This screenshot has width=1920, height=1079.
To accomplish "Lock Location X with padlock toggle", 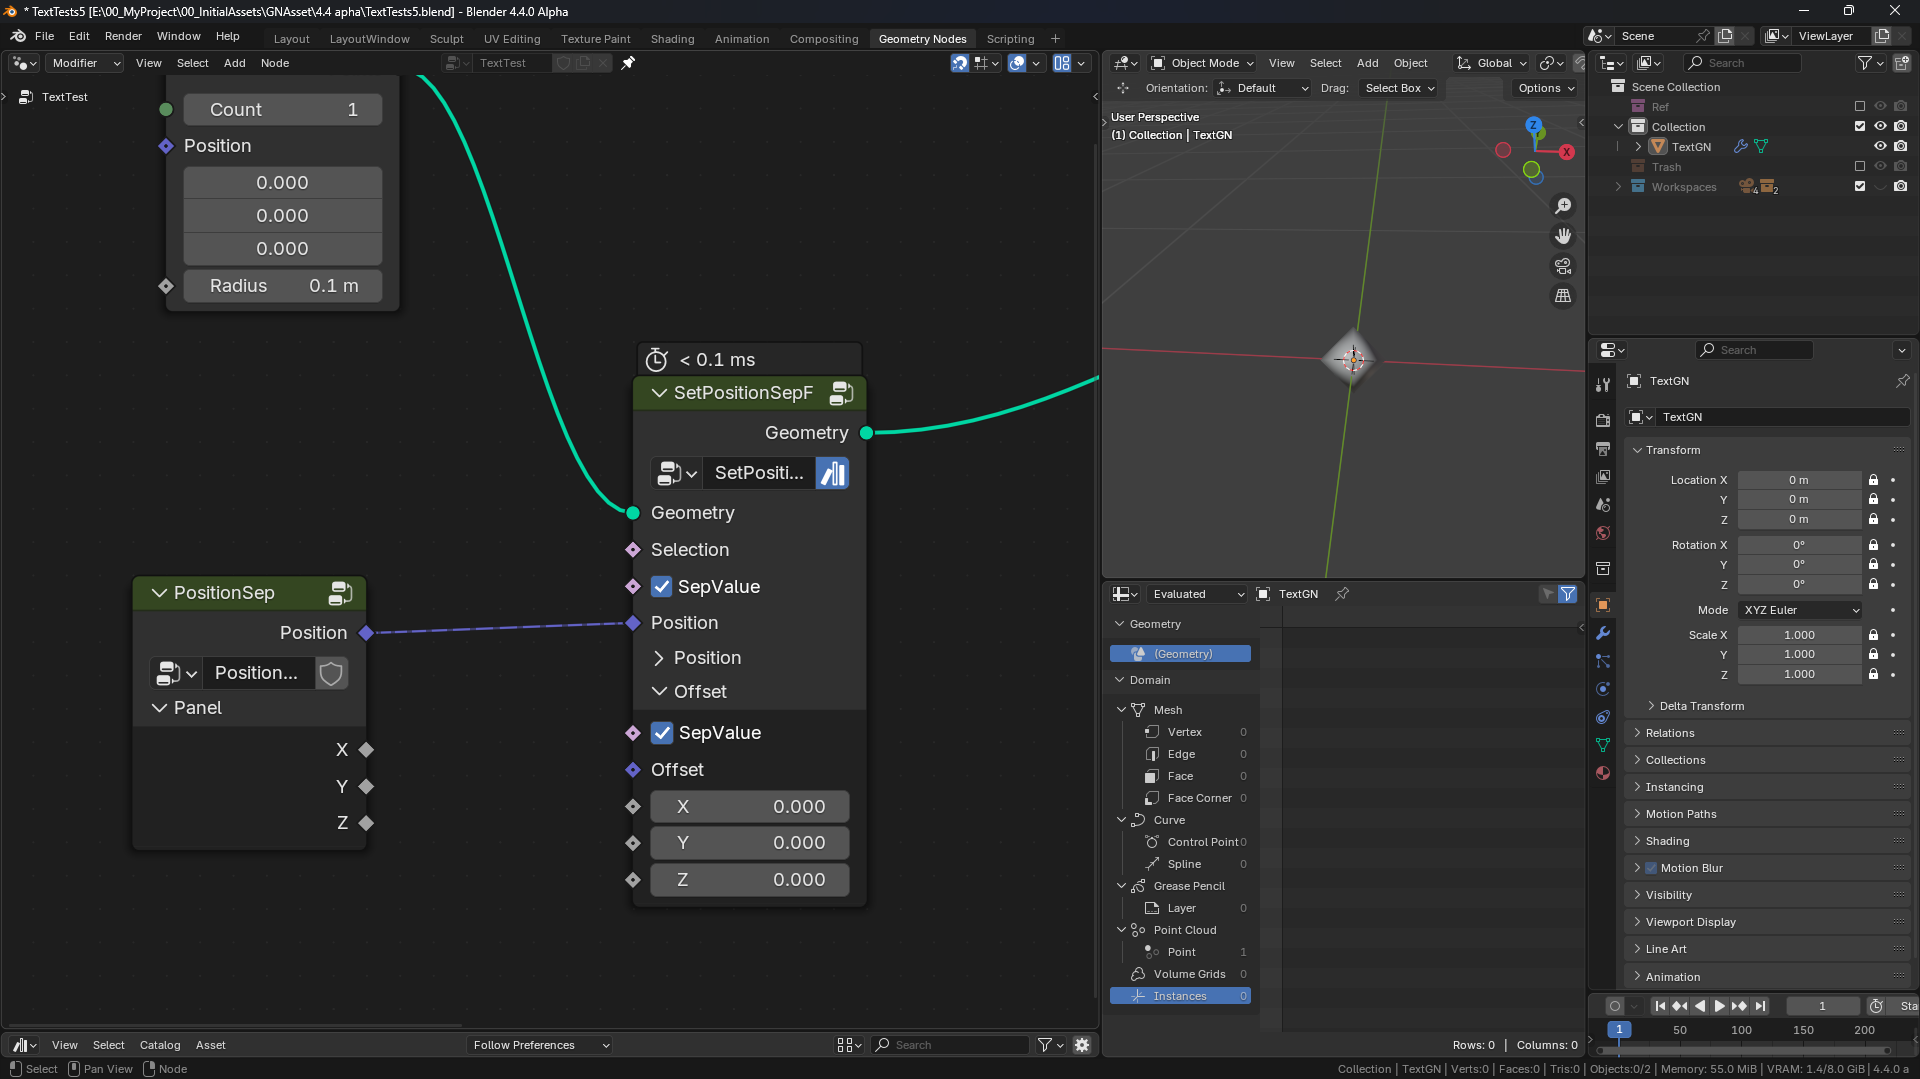I will [x=1874, y=480].
